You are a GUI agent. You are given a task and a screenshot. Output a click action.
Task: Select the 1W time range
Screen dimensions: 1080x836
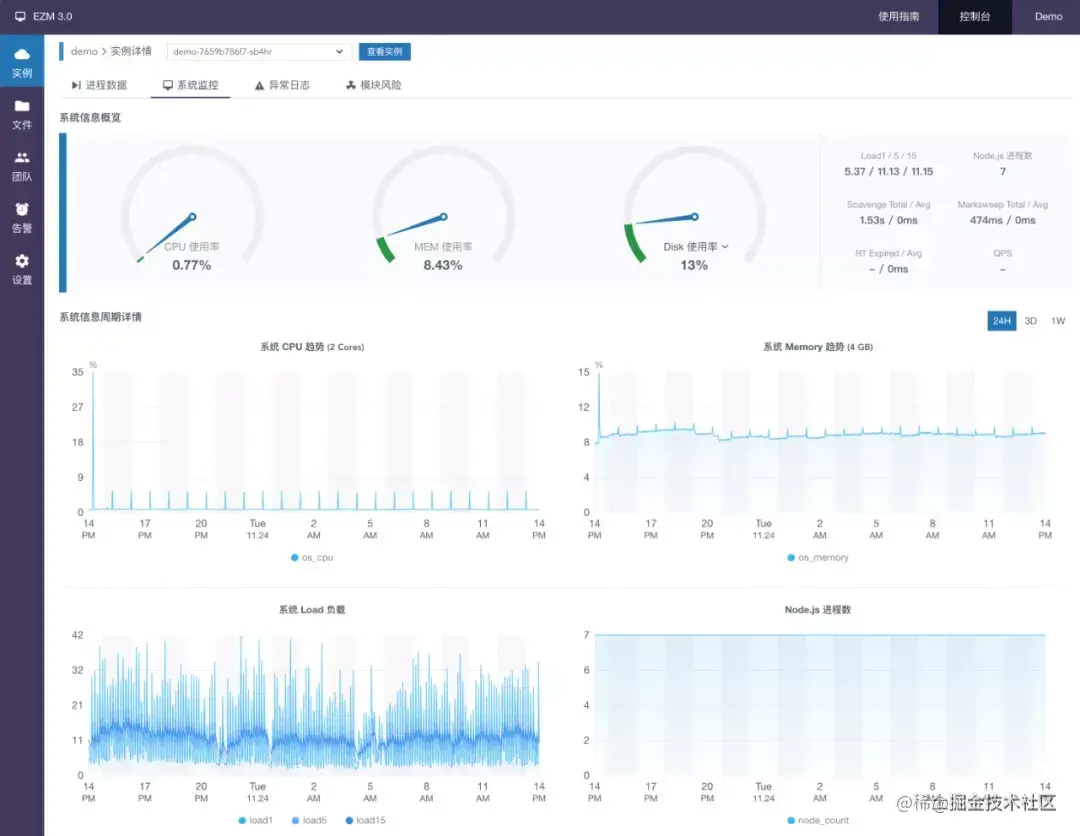click(1058, 321)
